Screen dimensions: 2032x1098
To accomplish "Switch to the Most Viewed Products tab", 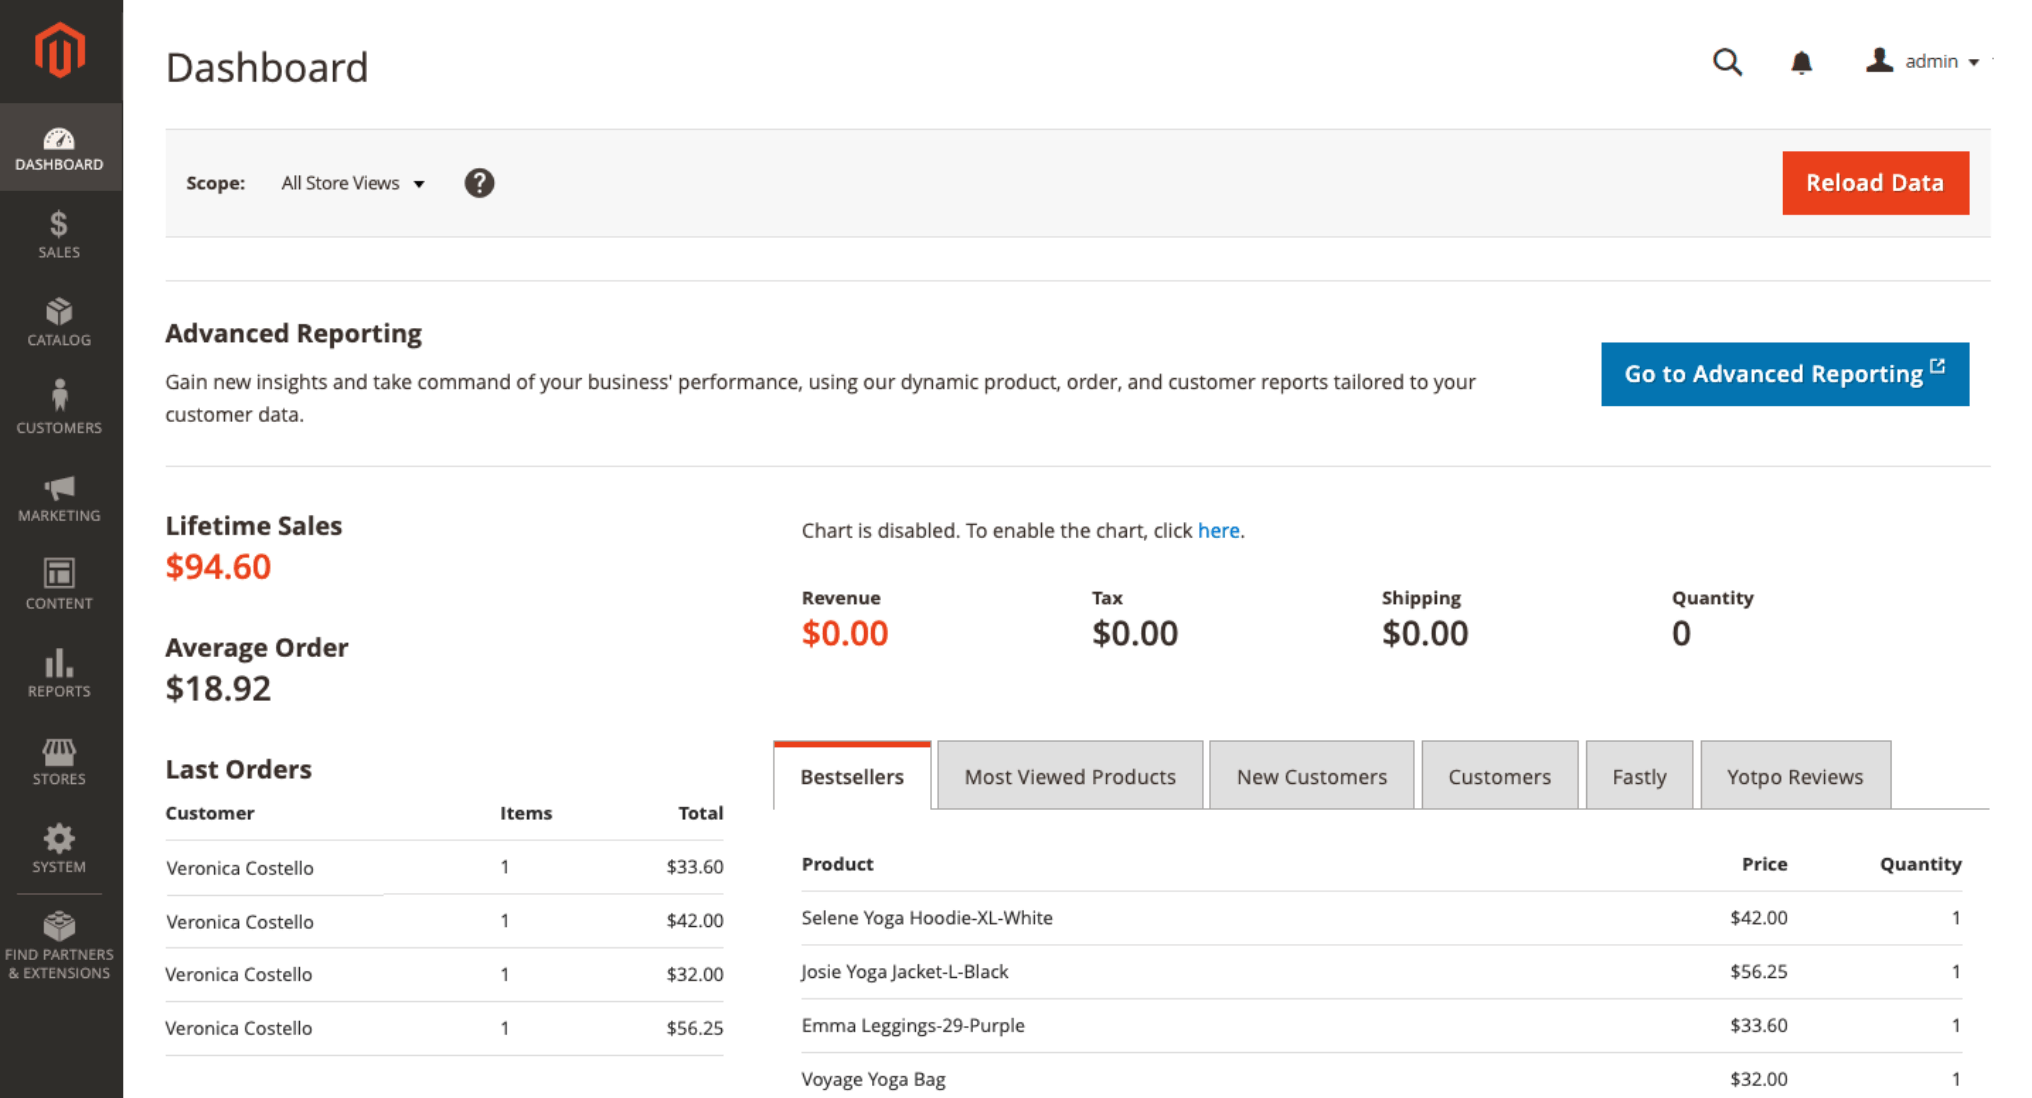I will tap(1069, 776).
